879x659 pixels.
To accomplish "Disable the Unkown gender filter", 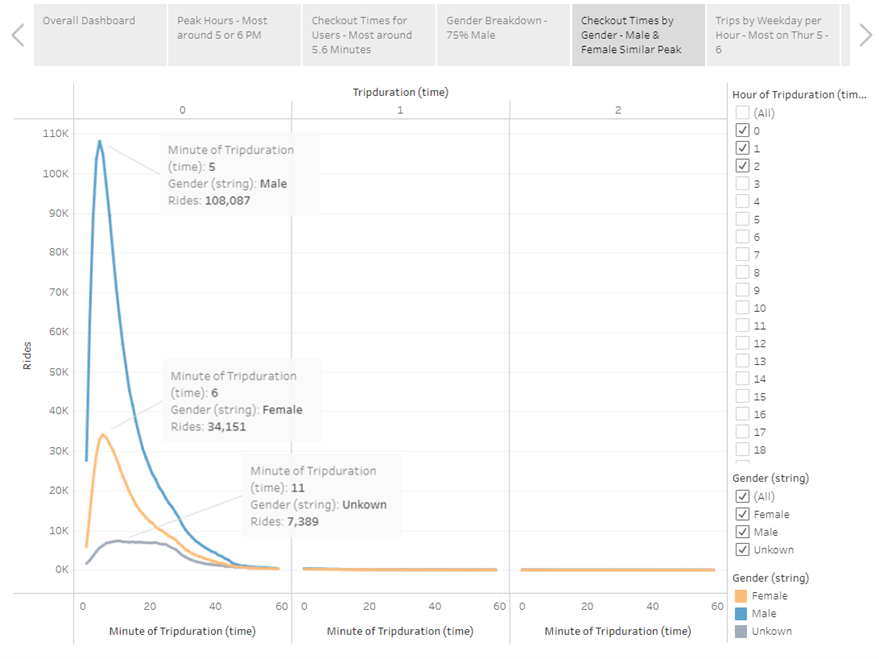I will point(740,549).
